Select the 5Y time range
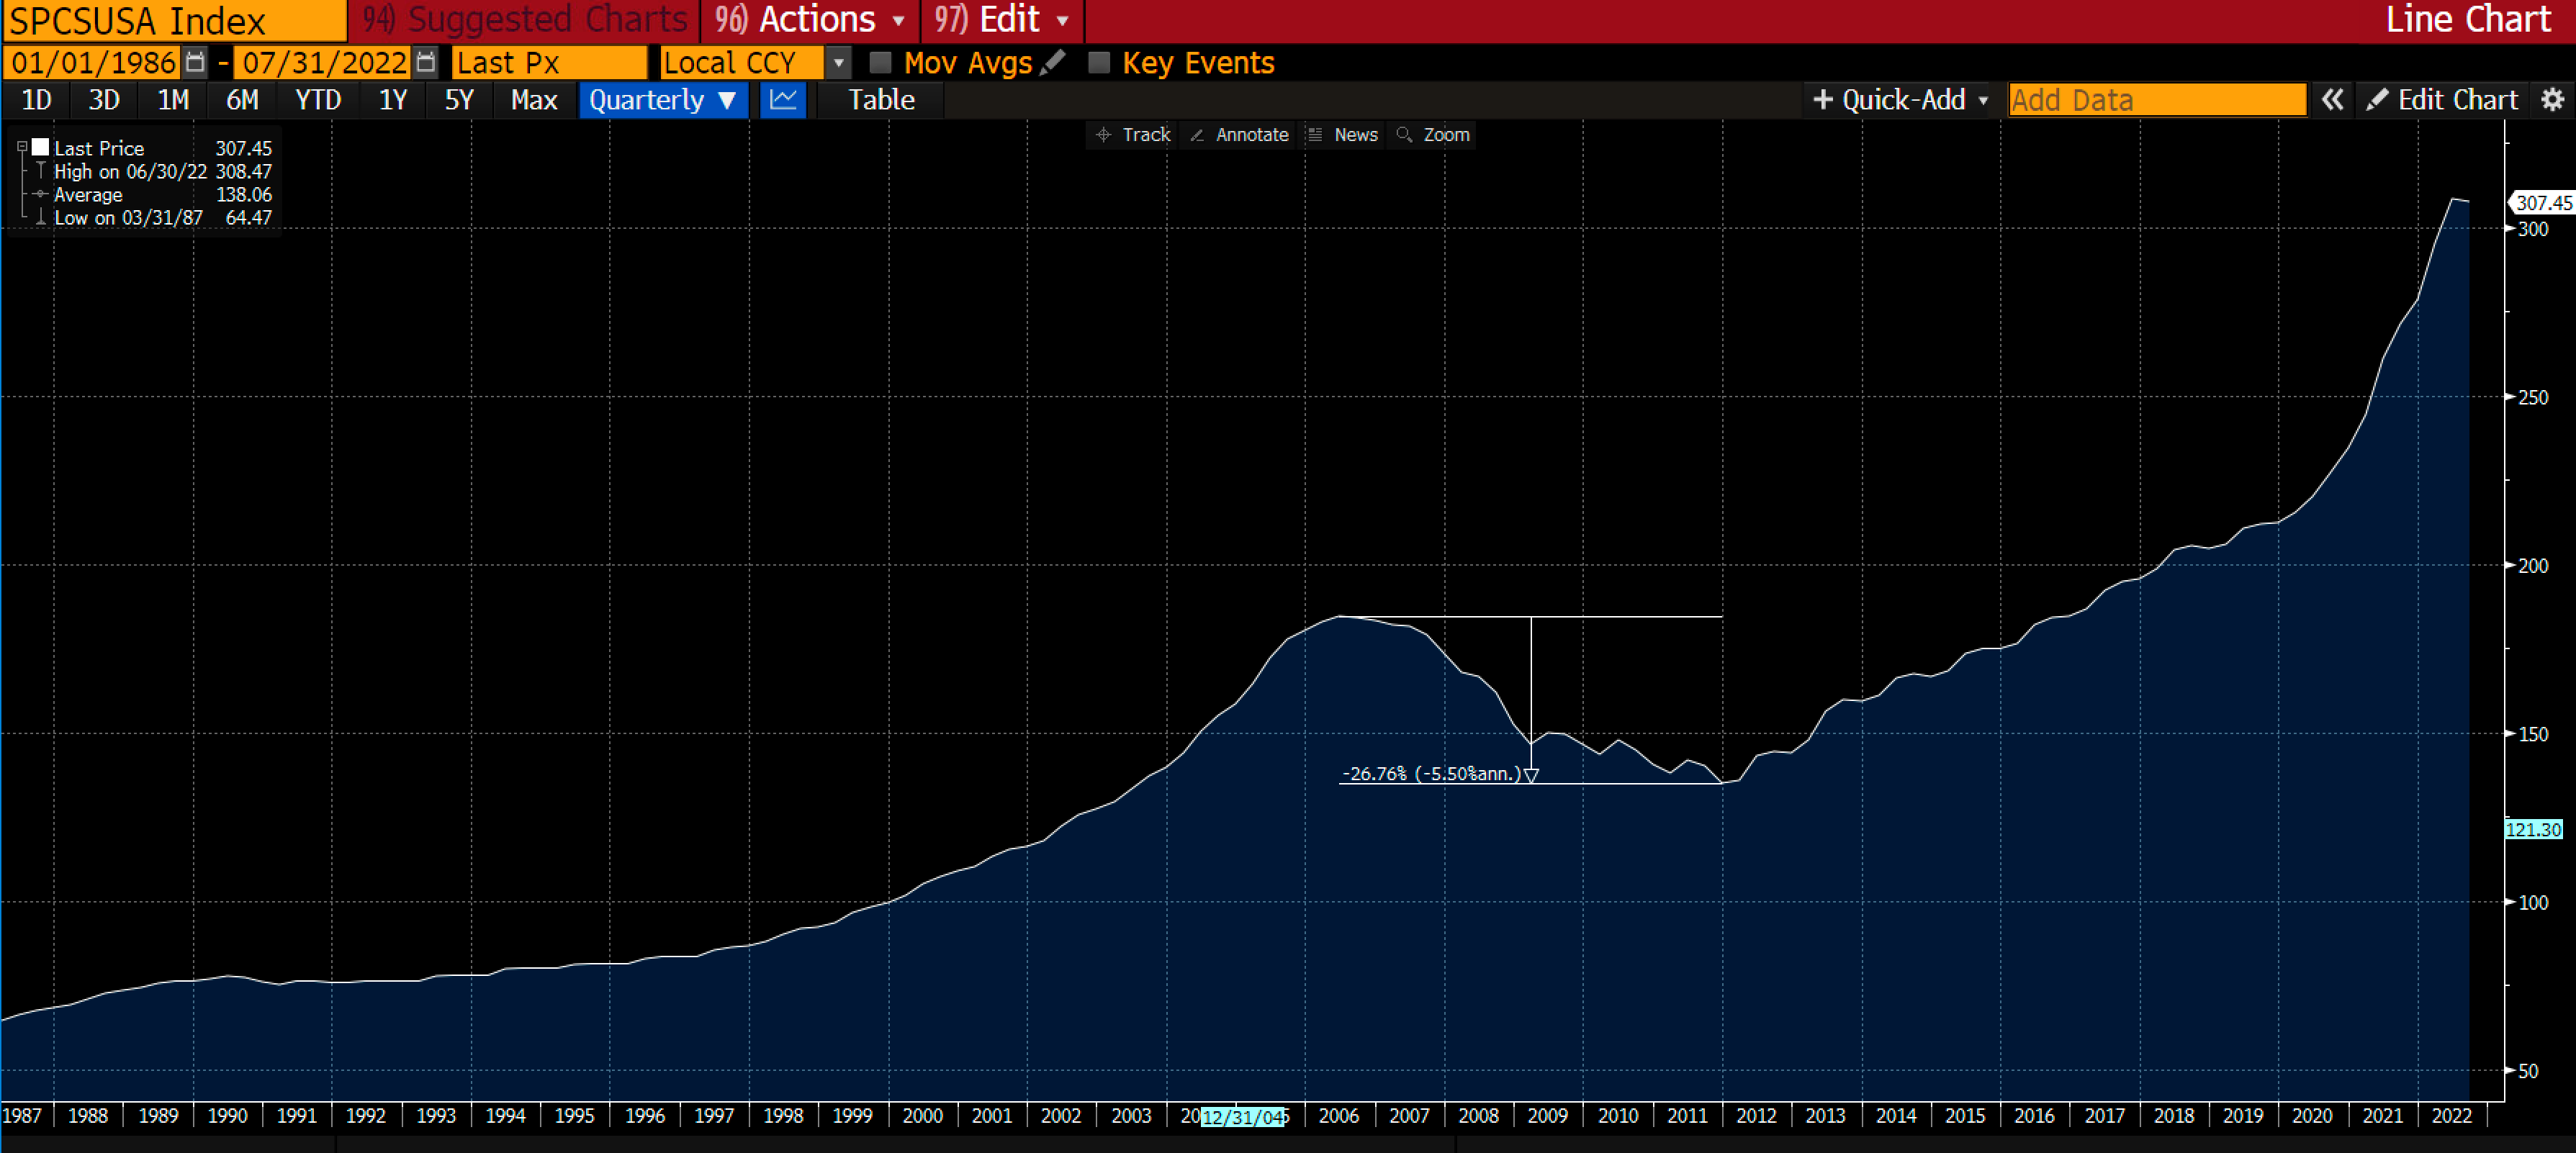This screenshot has height=1153, width=2576. click(459, 100)
